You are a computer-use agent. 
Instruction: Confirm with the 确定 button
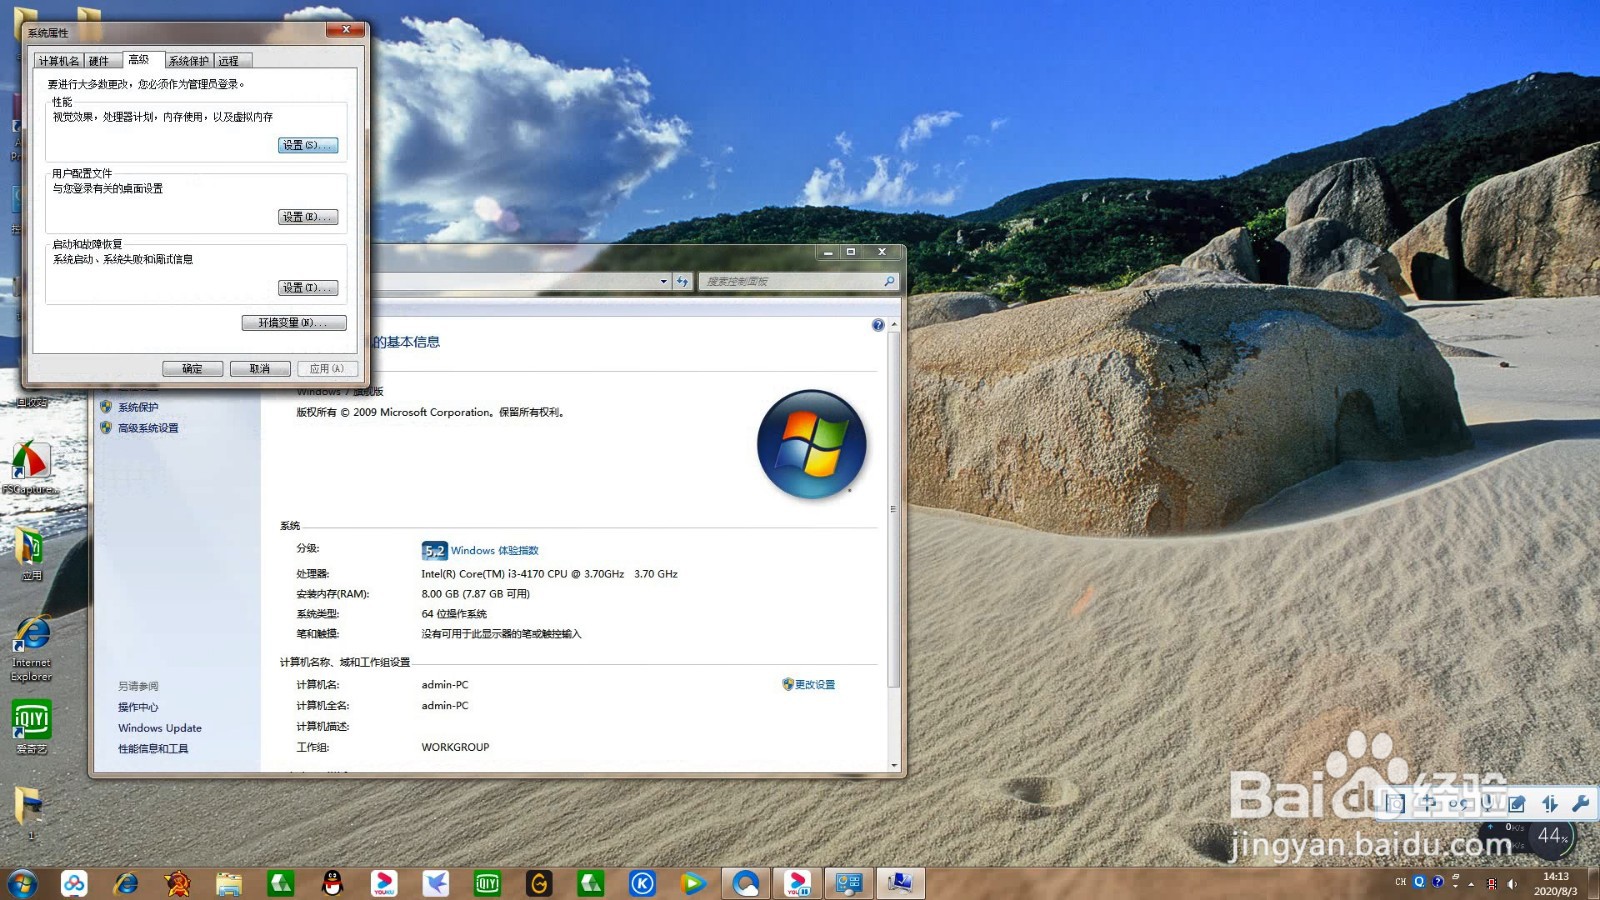coord(192,369)
